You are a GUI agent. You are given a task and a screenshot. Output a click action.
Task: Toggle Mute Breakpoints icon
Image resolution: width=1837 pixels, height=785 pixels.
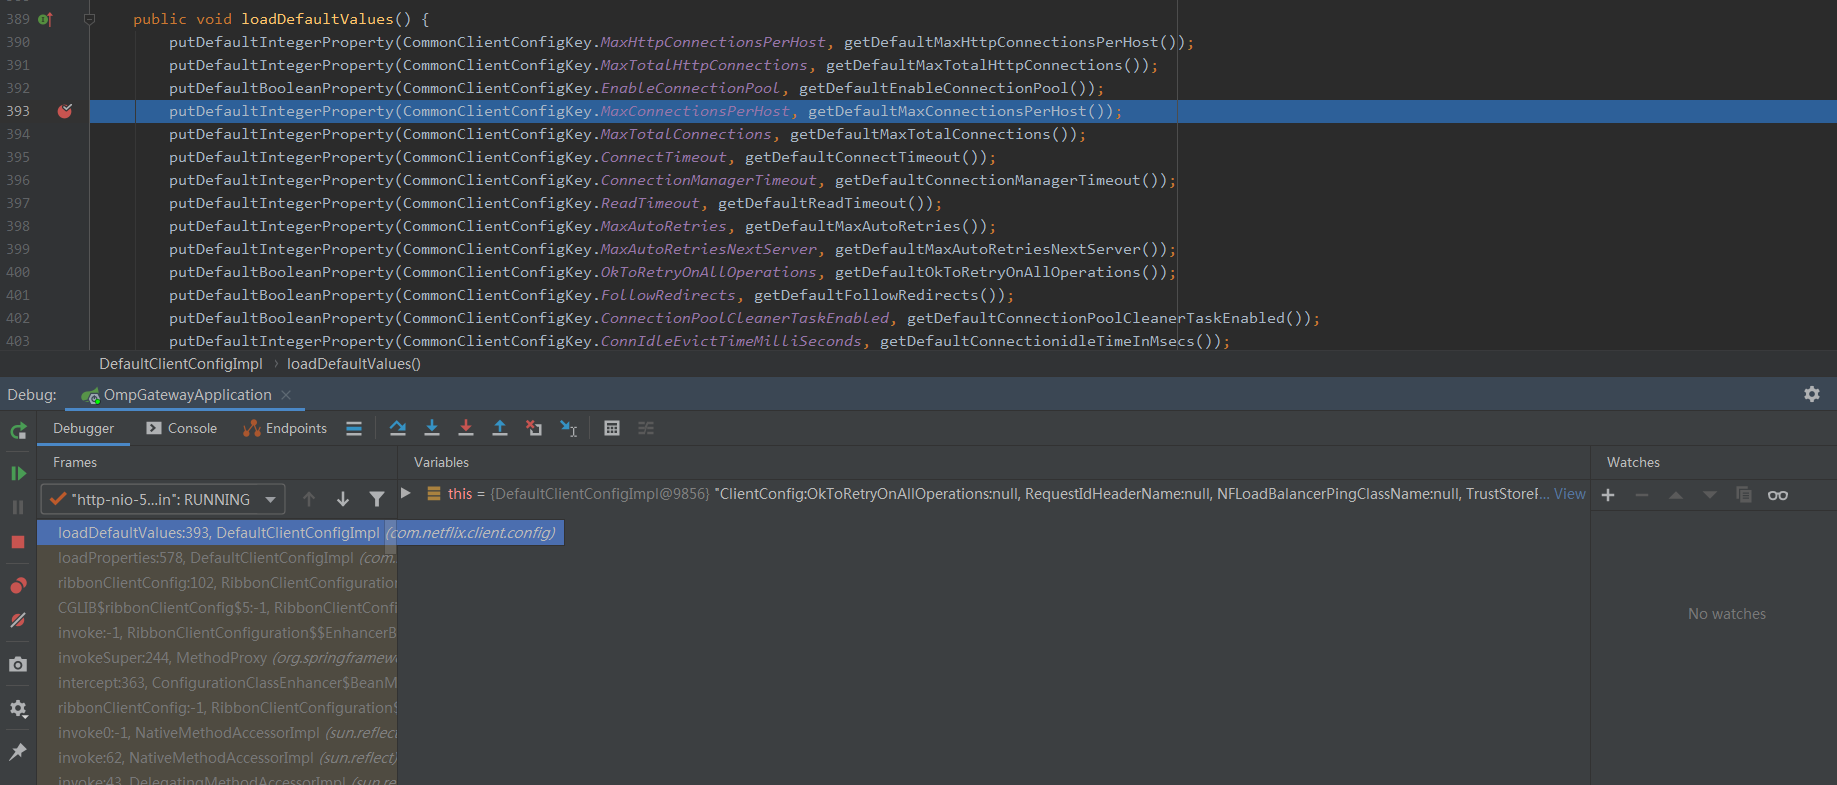(18, 620)
